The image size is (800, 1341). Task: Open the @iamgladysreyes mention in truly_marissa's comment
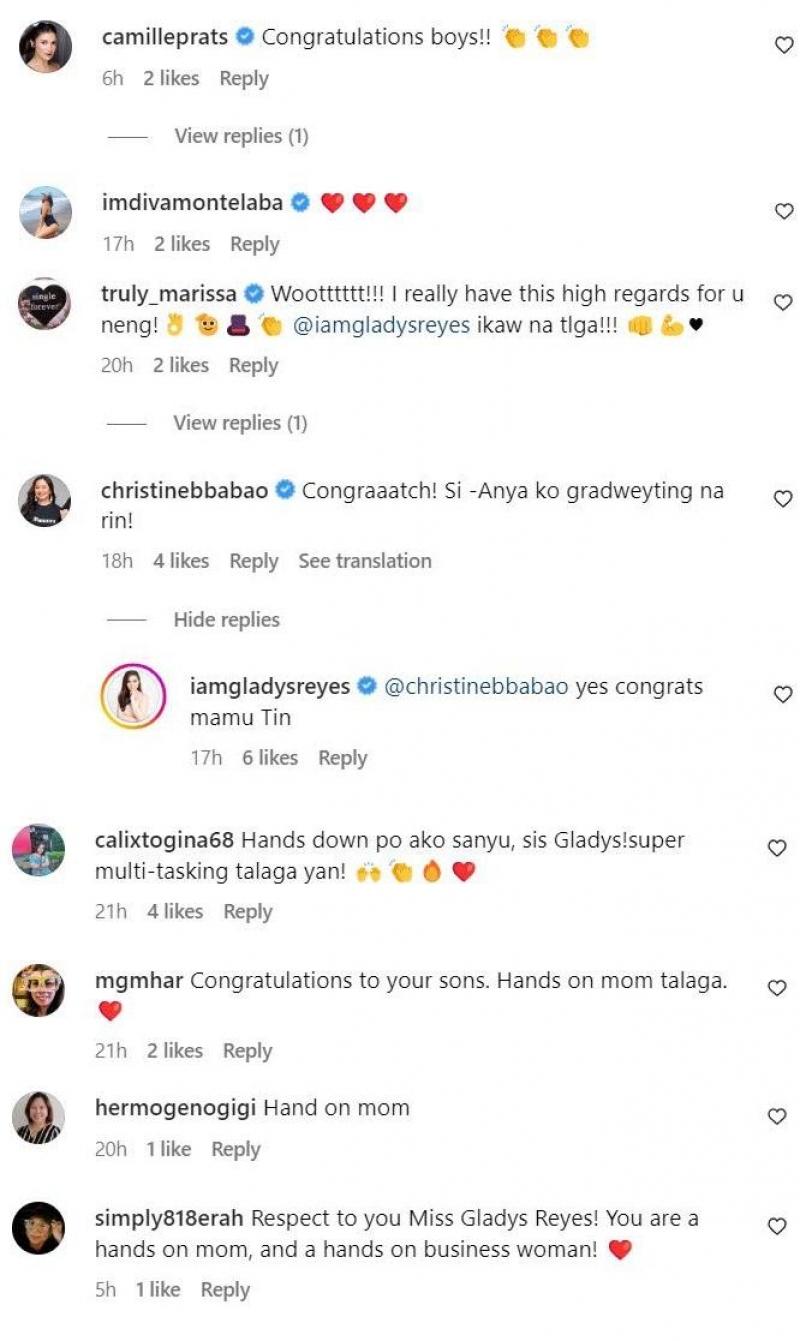382,326
